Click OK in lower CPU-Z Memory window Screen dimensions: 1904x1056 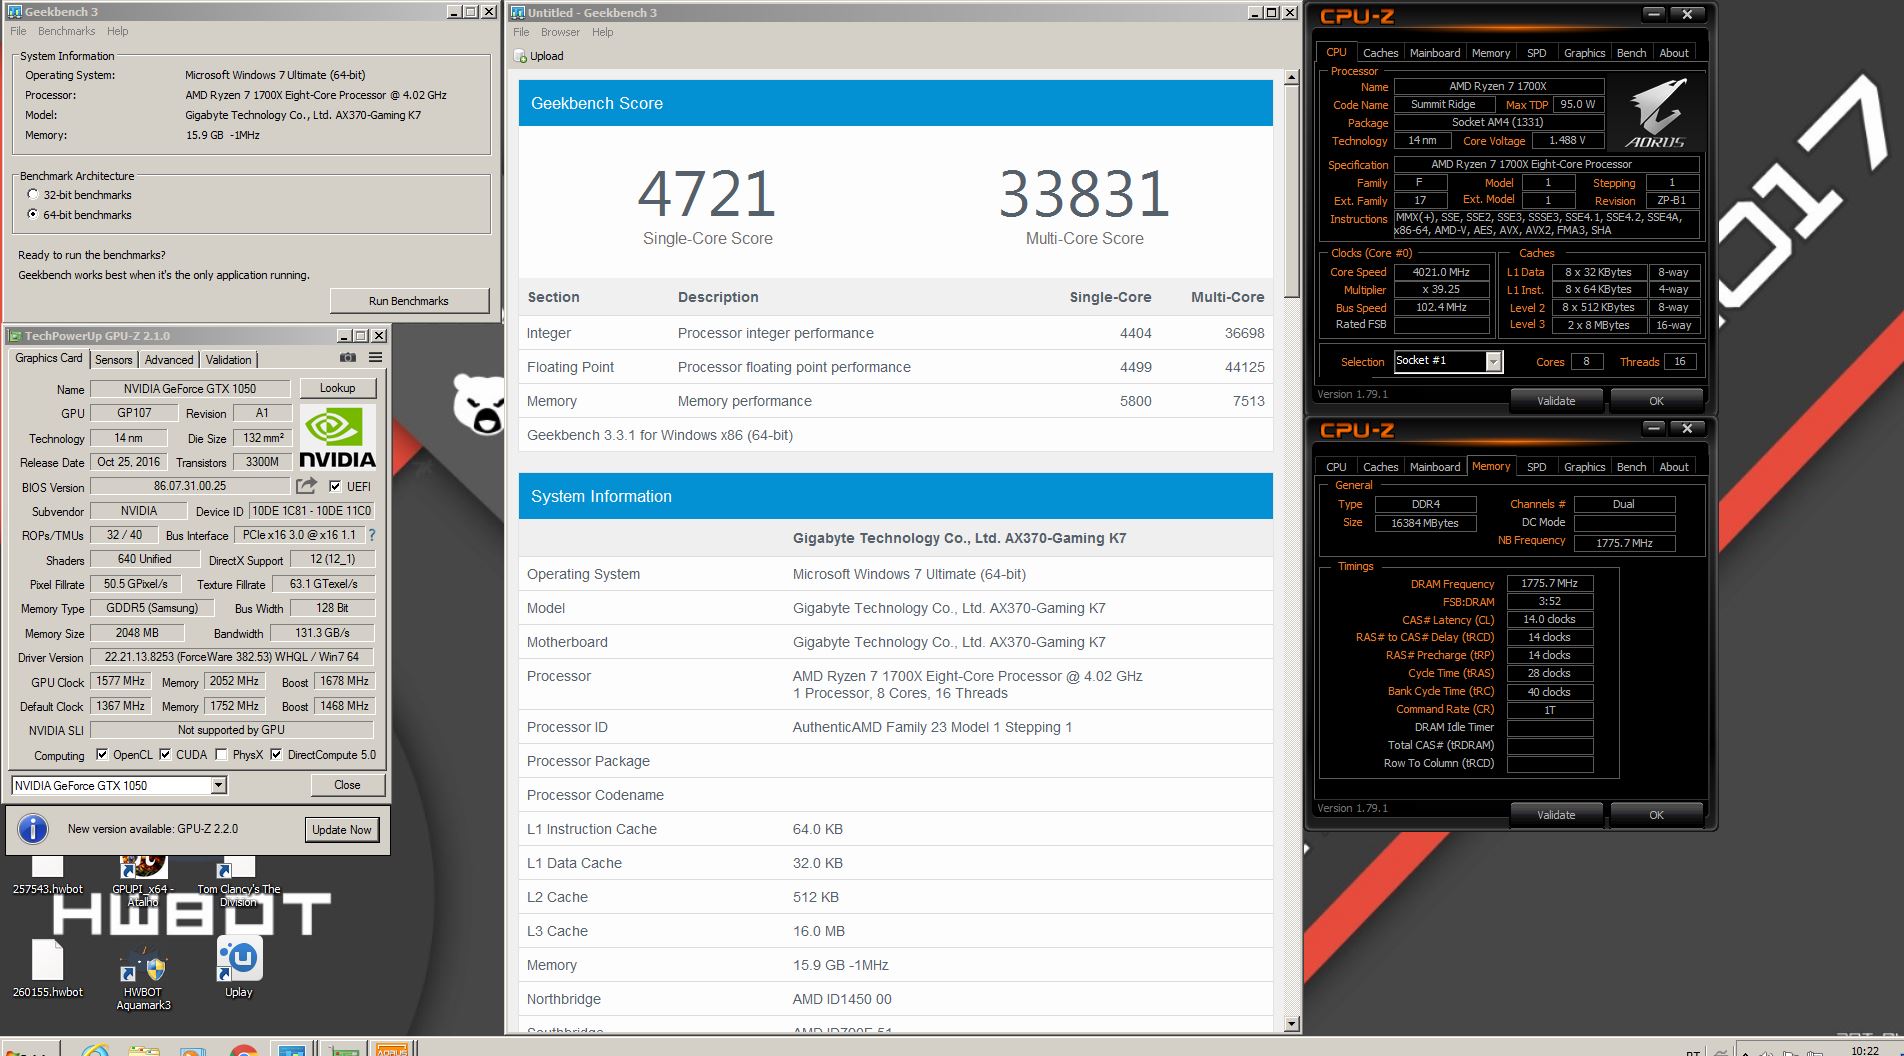point(1656,815)
